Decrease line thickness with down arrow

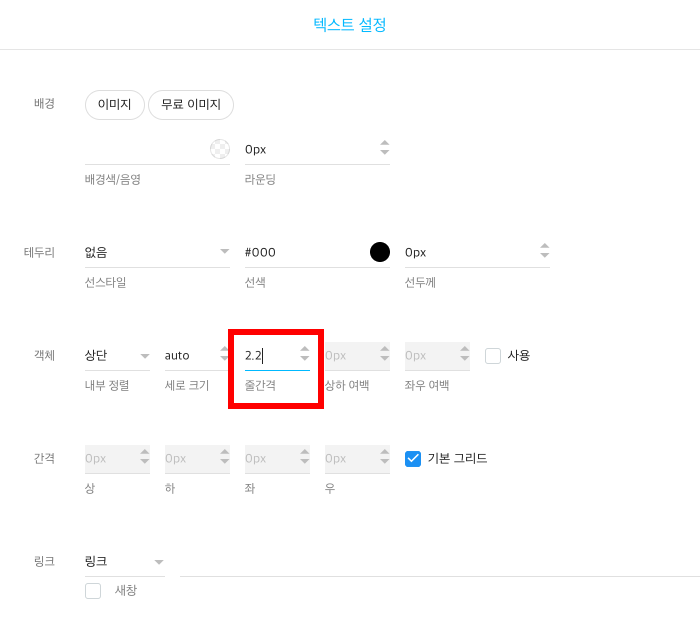click(x=544, y=255)
